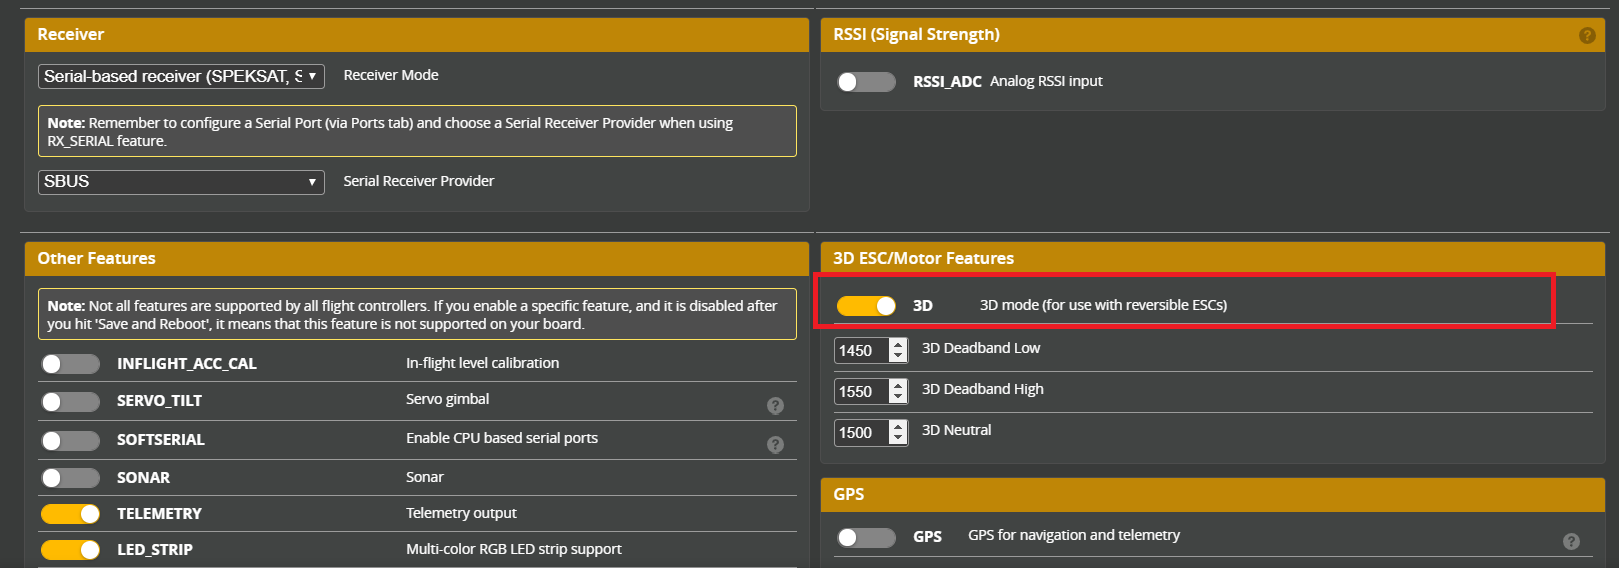The width and height of the screenshot is (1619, 568).
Task: Click the 3D Deadband Low input field
Action: click(860, 350)
